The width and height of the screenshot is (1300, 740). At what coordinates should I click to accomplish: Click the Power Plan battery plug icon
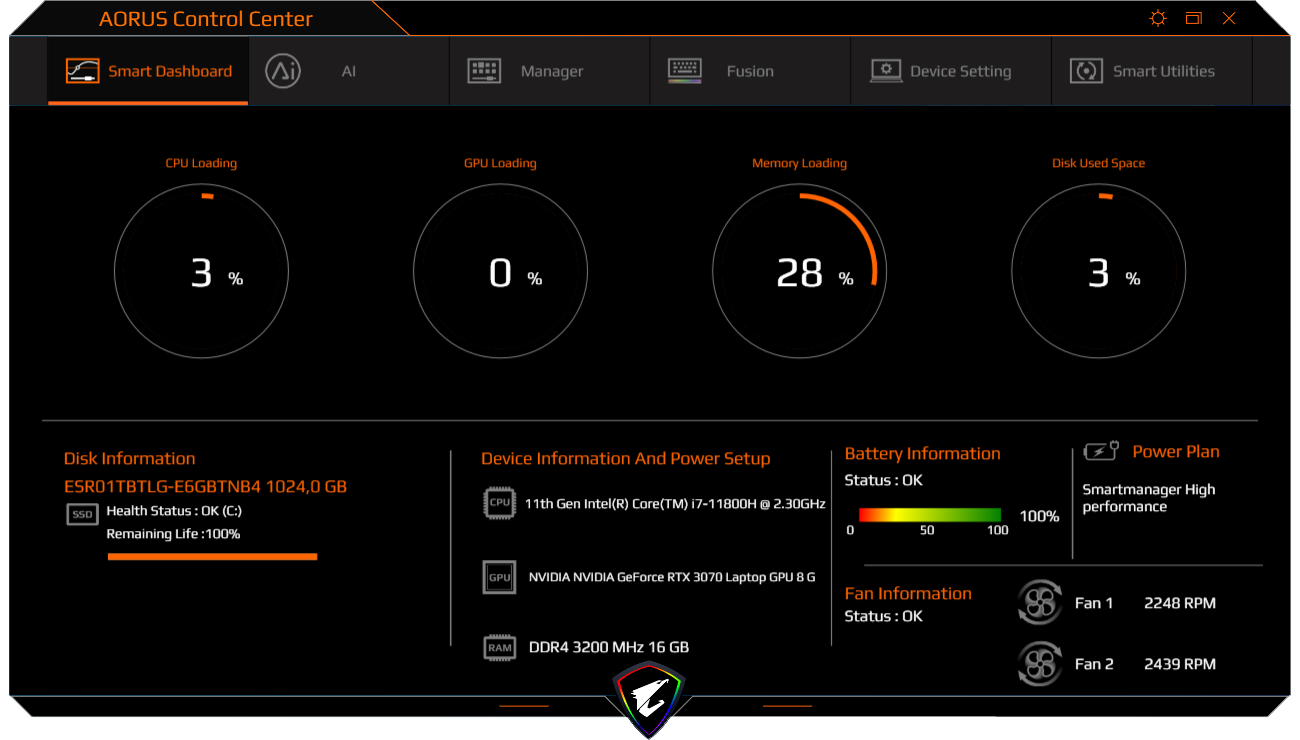click(x=1101, y=452)
